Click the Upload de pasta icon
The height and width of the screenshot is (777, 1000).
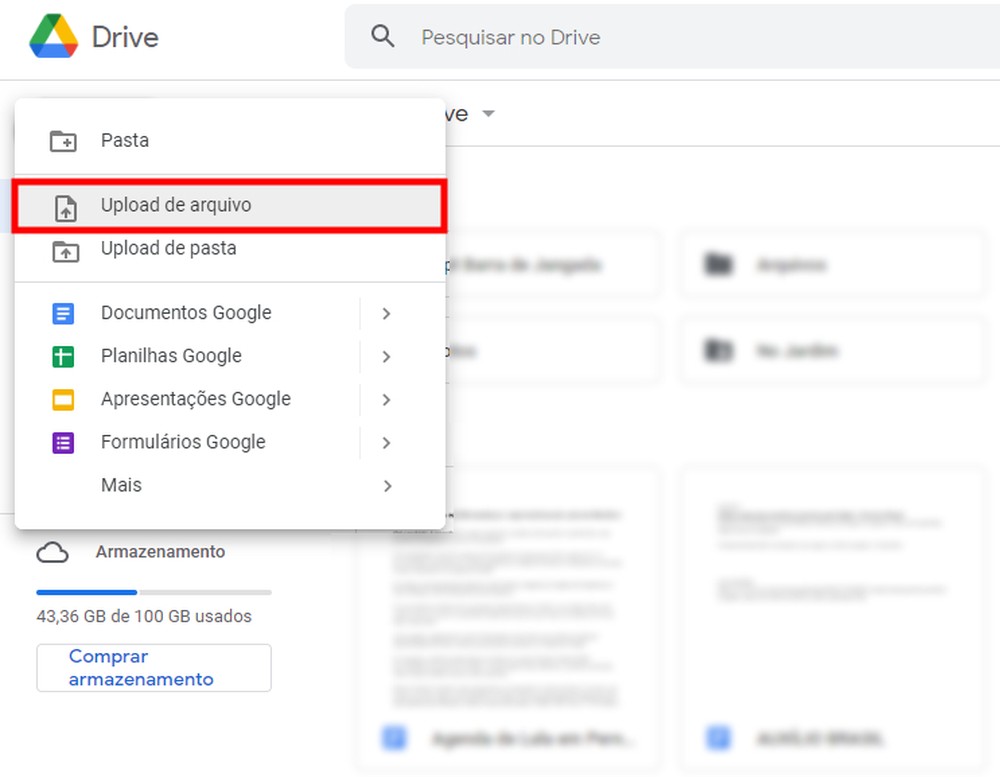(64, 249)
